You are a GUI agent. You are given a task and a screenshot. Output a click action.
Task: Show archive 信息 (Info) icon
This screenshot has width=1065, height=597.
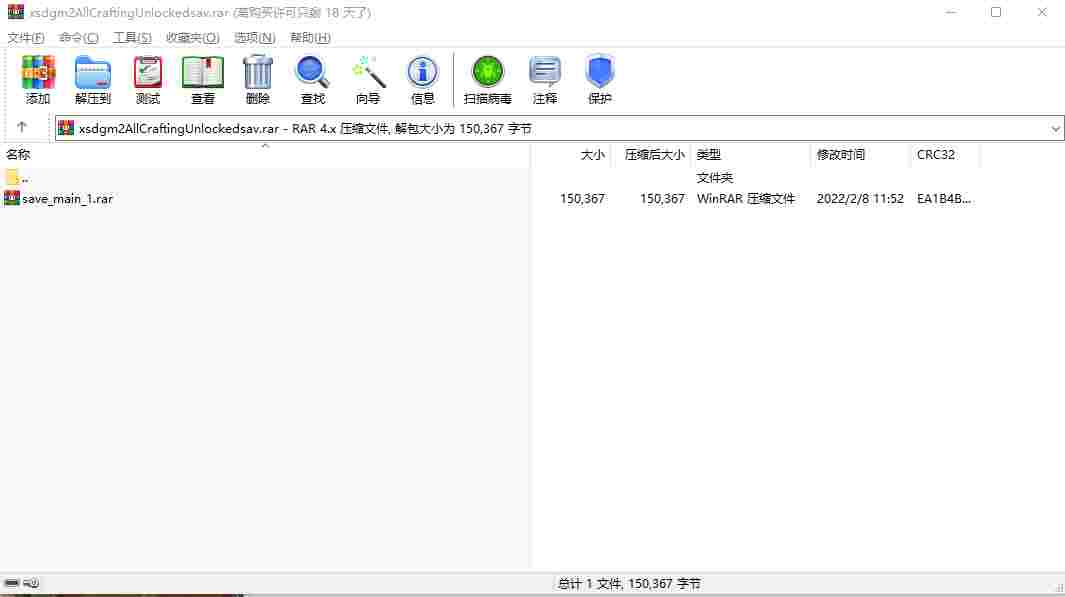(x=422, y=79)
